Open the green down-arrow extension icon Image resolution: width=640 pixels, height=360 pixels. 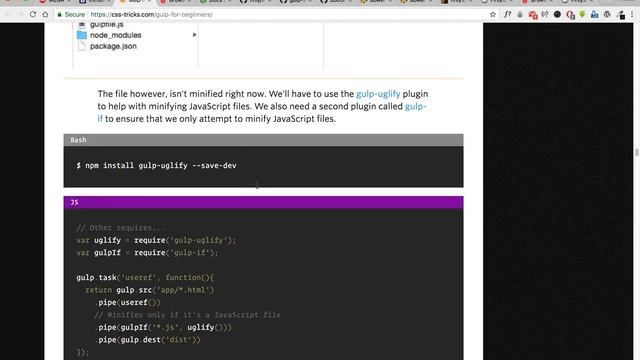point(582,14)
